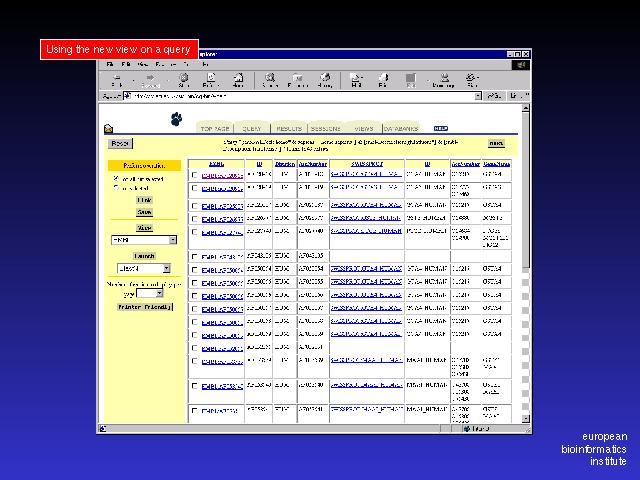The width and height of the screenshot is (640, 480).
Task: Click the Print toolbar icon
Action: [383, 77]
